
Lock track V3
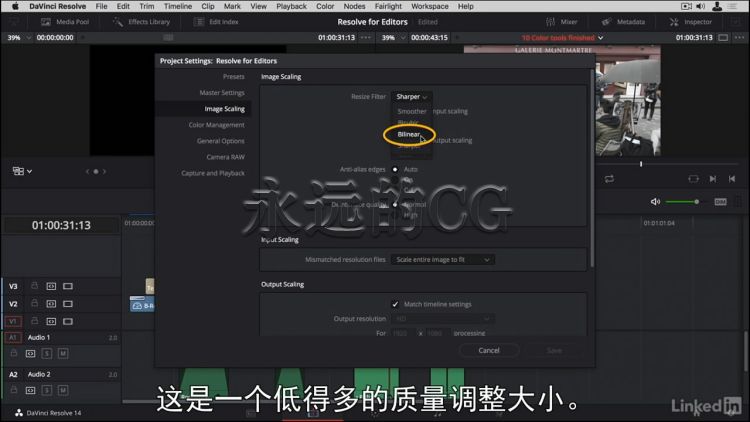(34, 286)
